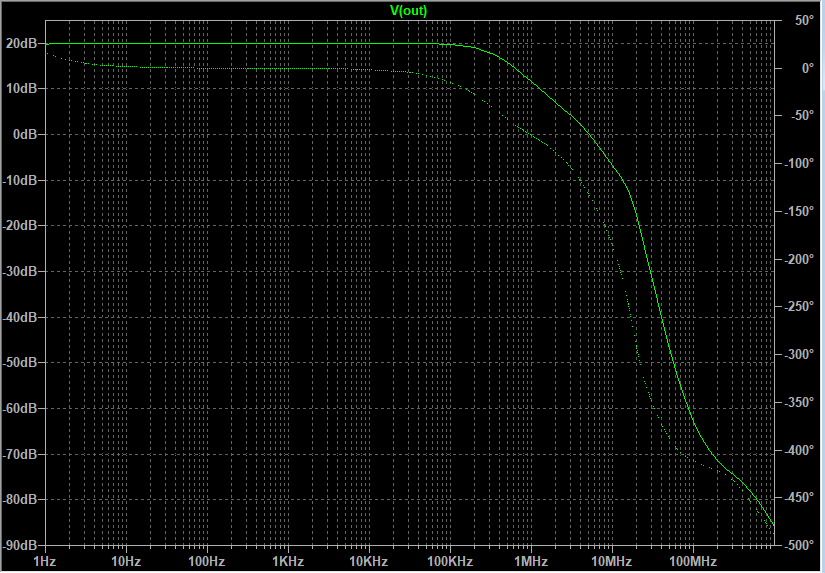Screen dimensions: 825x573
Task: Click the -20dB magnitude axis label
Action: point(20,226)
